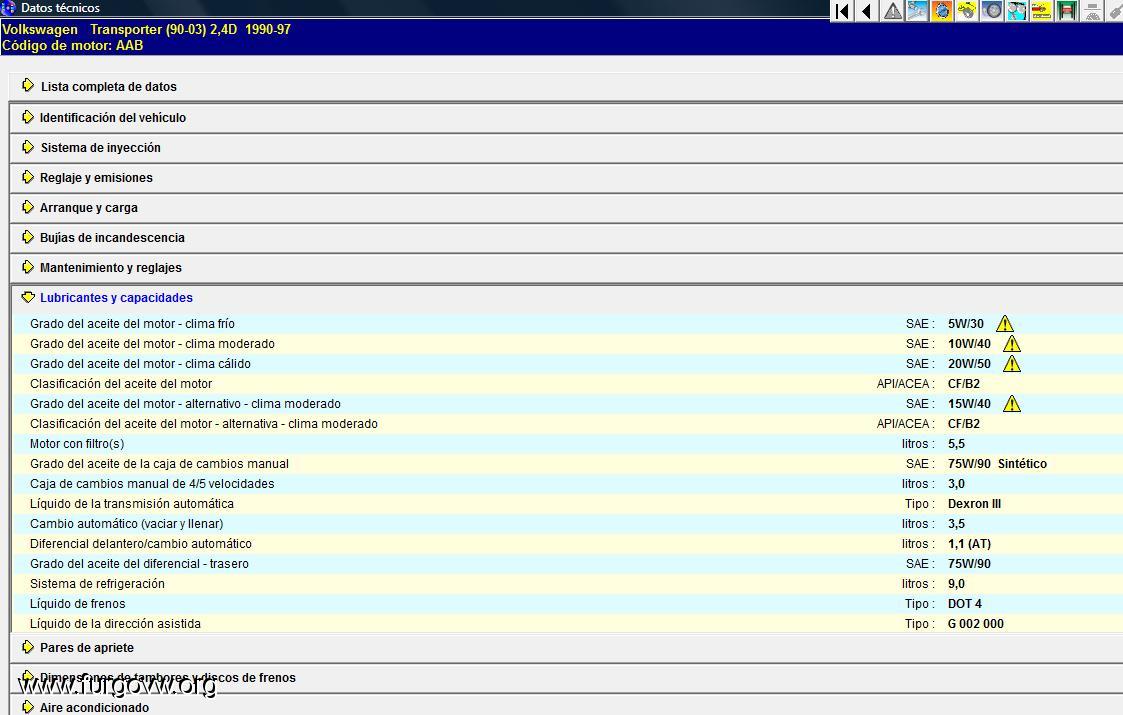This screenshot has height=715, width=1123.
Task: Click the 'Dexron III' value
Action: point(974,504)
